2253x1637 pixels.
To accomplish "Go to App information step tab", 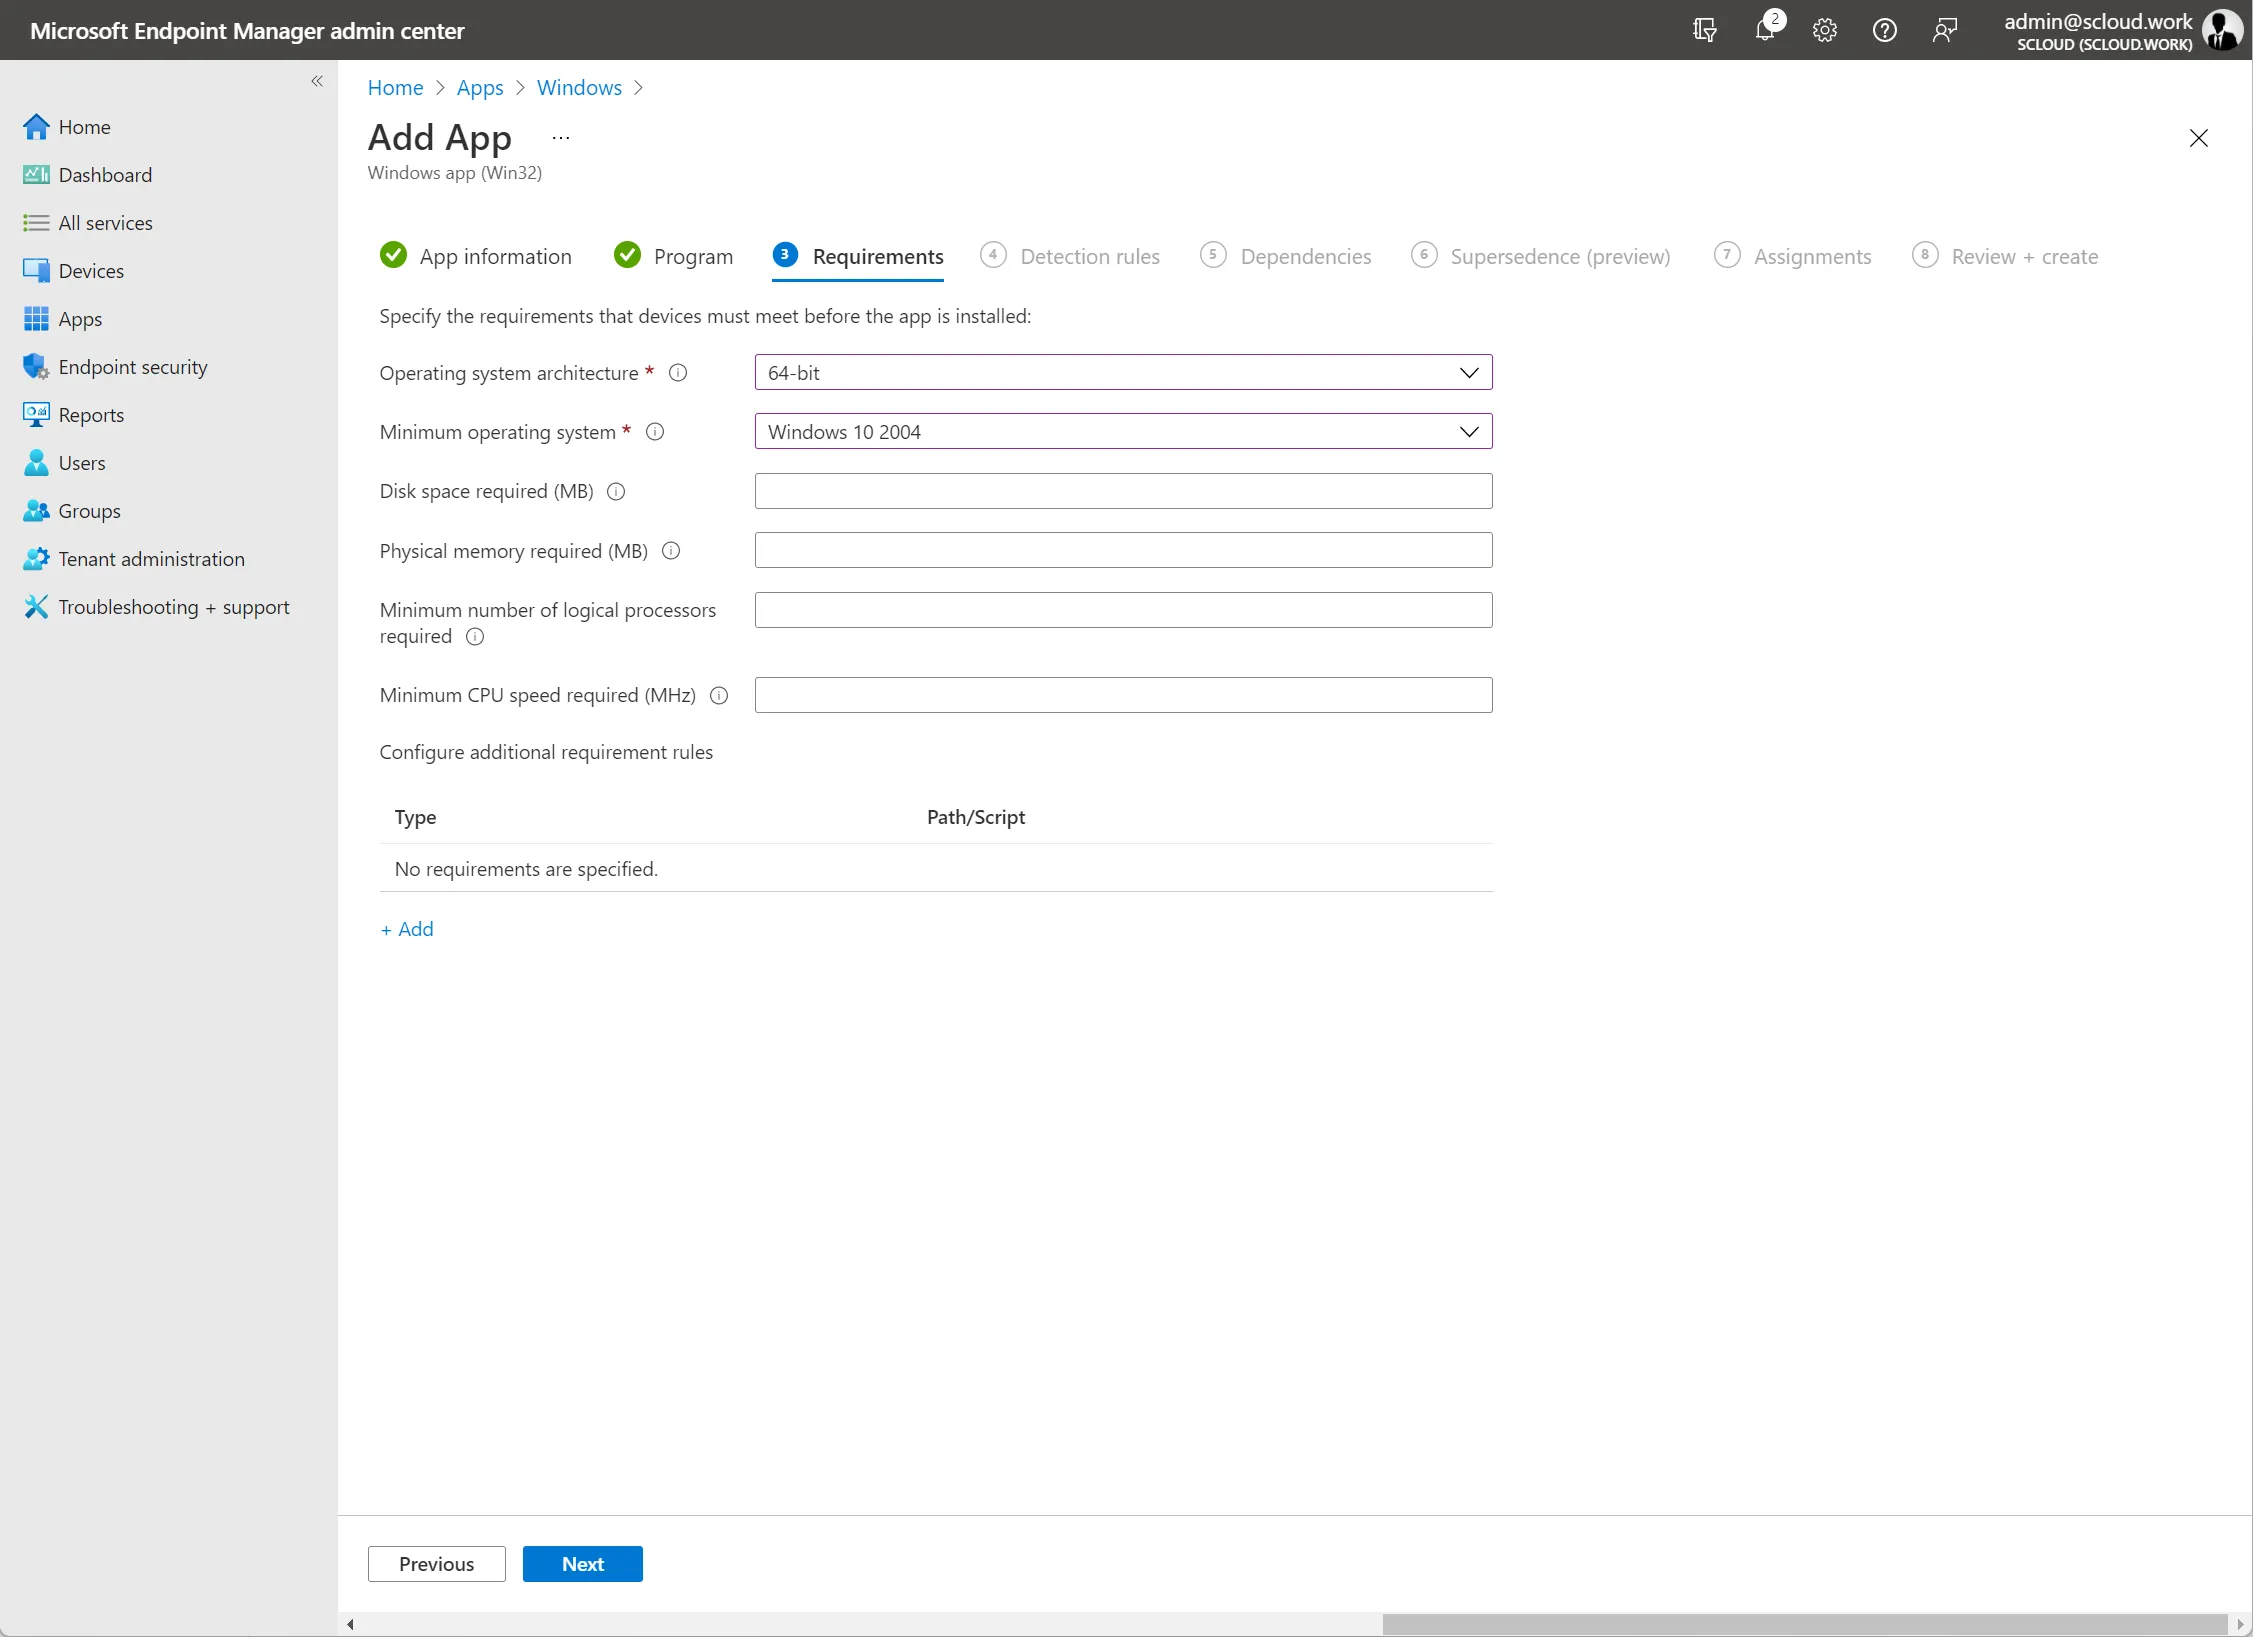I will (476, 256).
